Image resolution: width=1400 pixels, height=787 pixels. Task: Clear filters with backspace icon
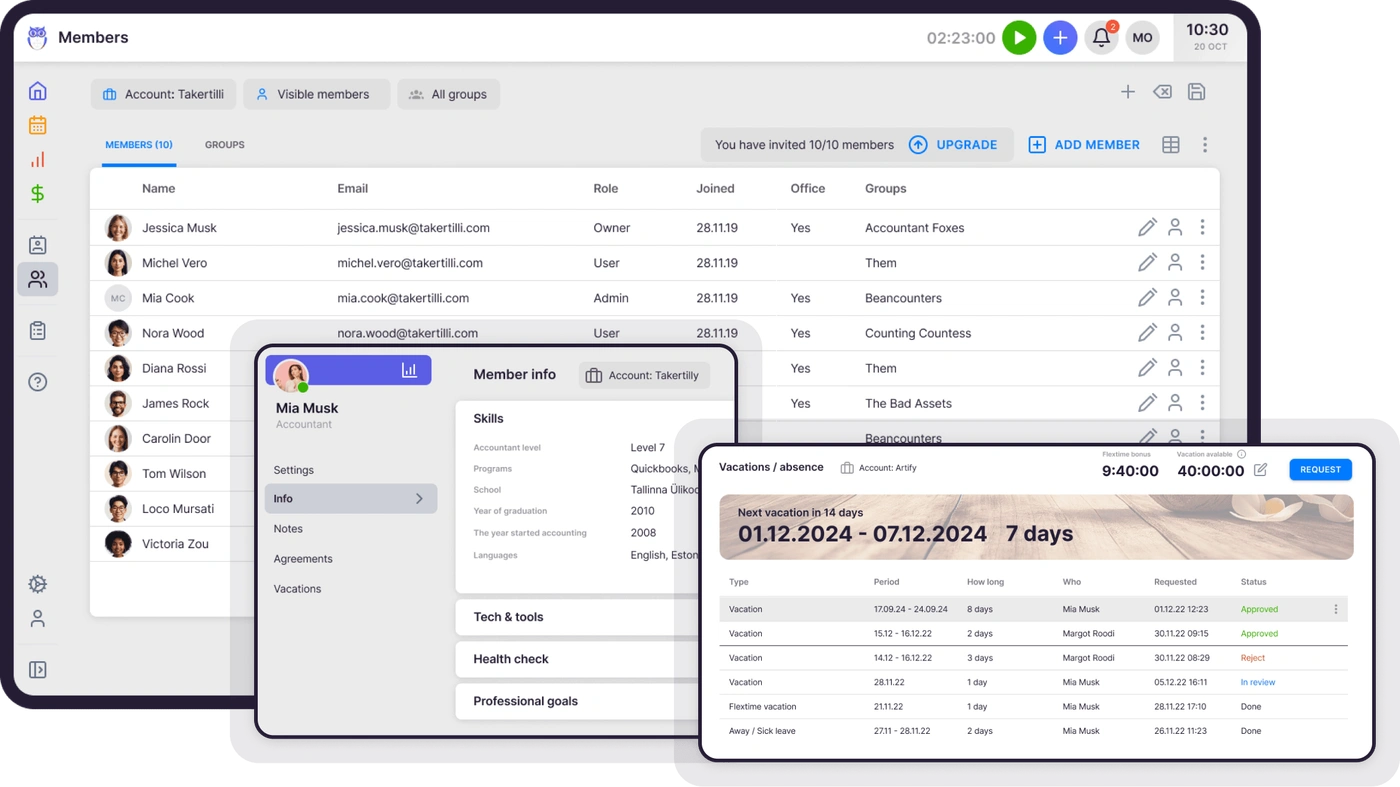(x=1162, y=92)
